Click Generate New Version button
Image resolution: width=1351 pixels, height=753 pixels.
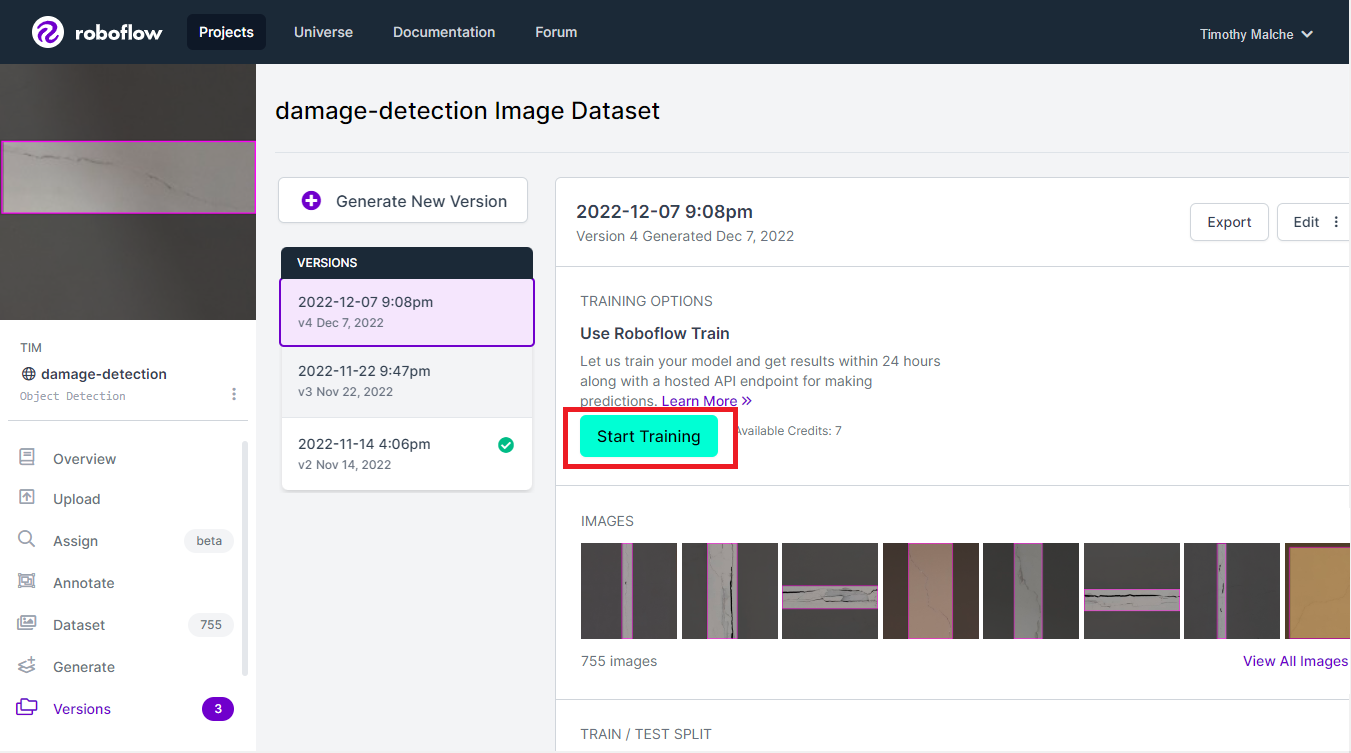pos(403,201)
